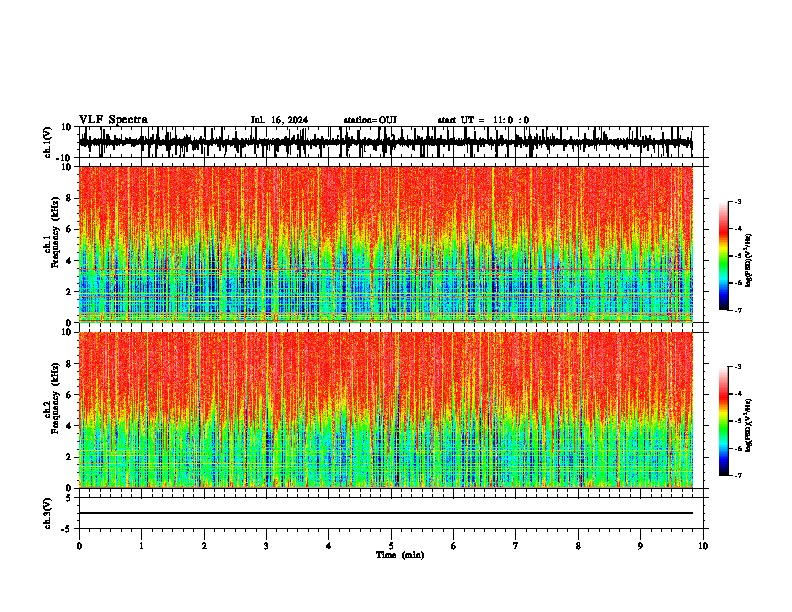This screenshot has width=792, height=612.
Task: Click the "ch.1(V)" waveform axis label
Action: coord(48,142)
